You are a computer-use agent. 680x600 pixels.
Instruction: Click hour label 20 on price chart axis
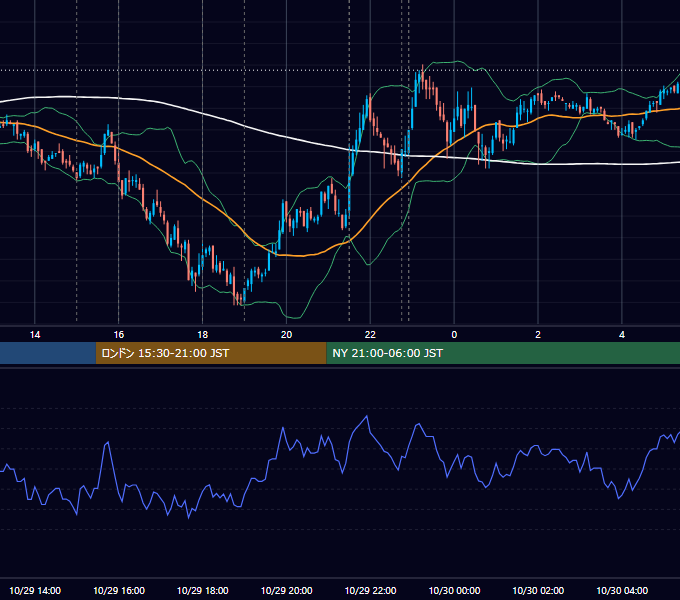tap(286, 335)
